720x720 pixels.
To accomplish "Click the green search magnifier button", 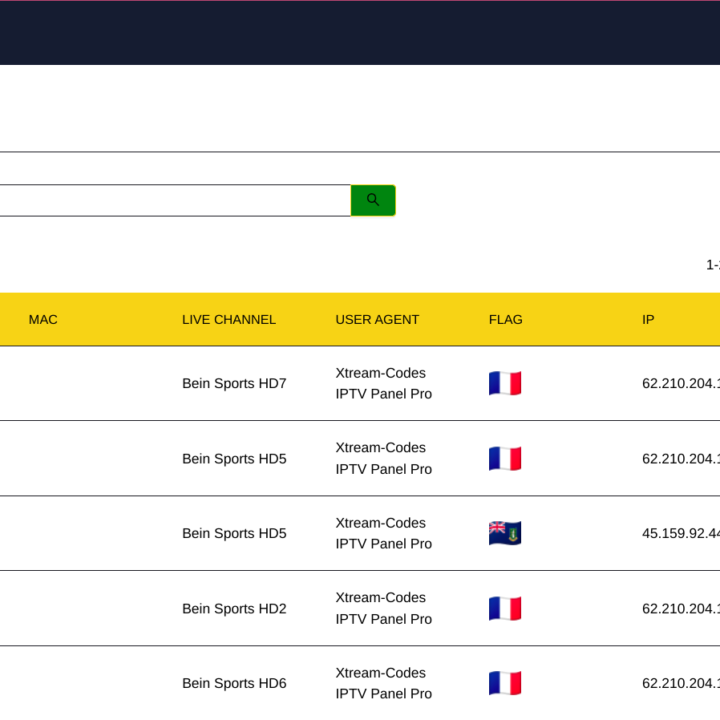I will tap(373, 200).
